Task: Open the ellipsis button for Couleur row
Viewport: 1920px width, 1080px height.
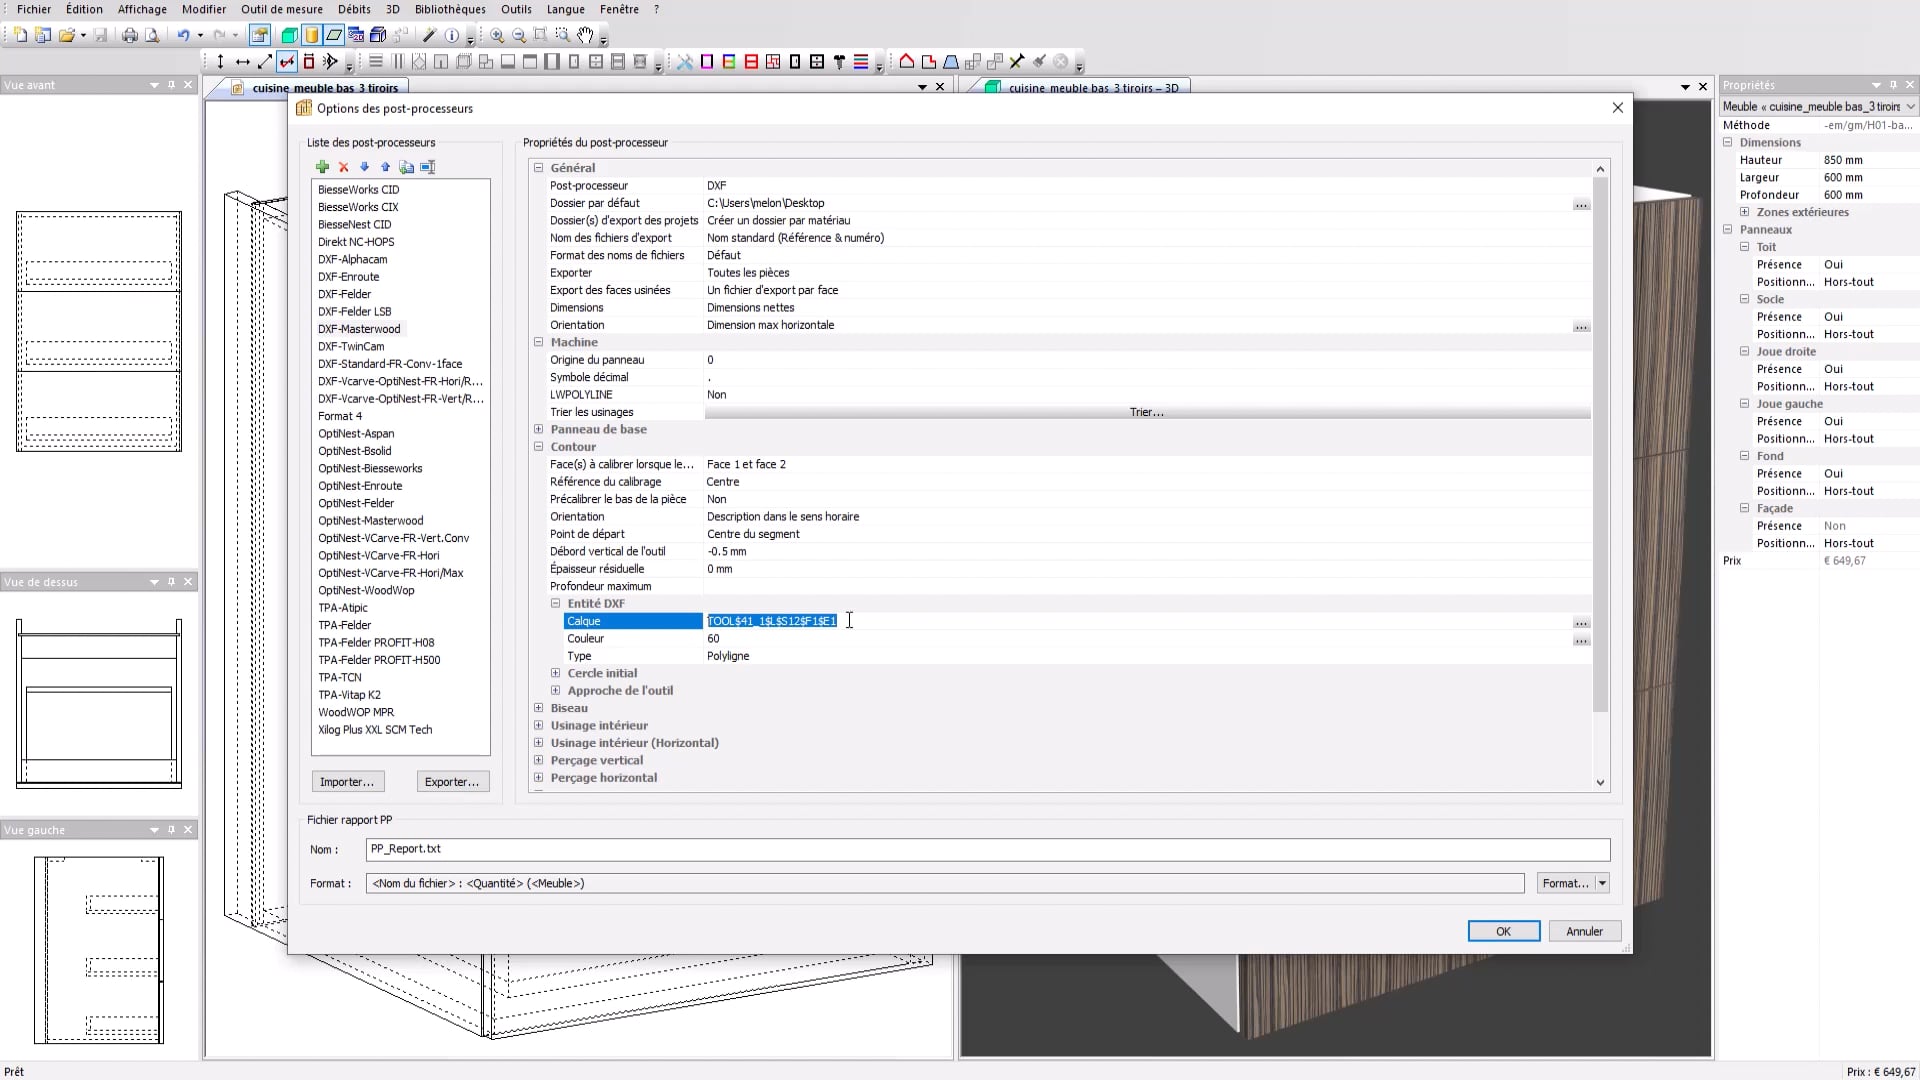Action: (1581, 639)
